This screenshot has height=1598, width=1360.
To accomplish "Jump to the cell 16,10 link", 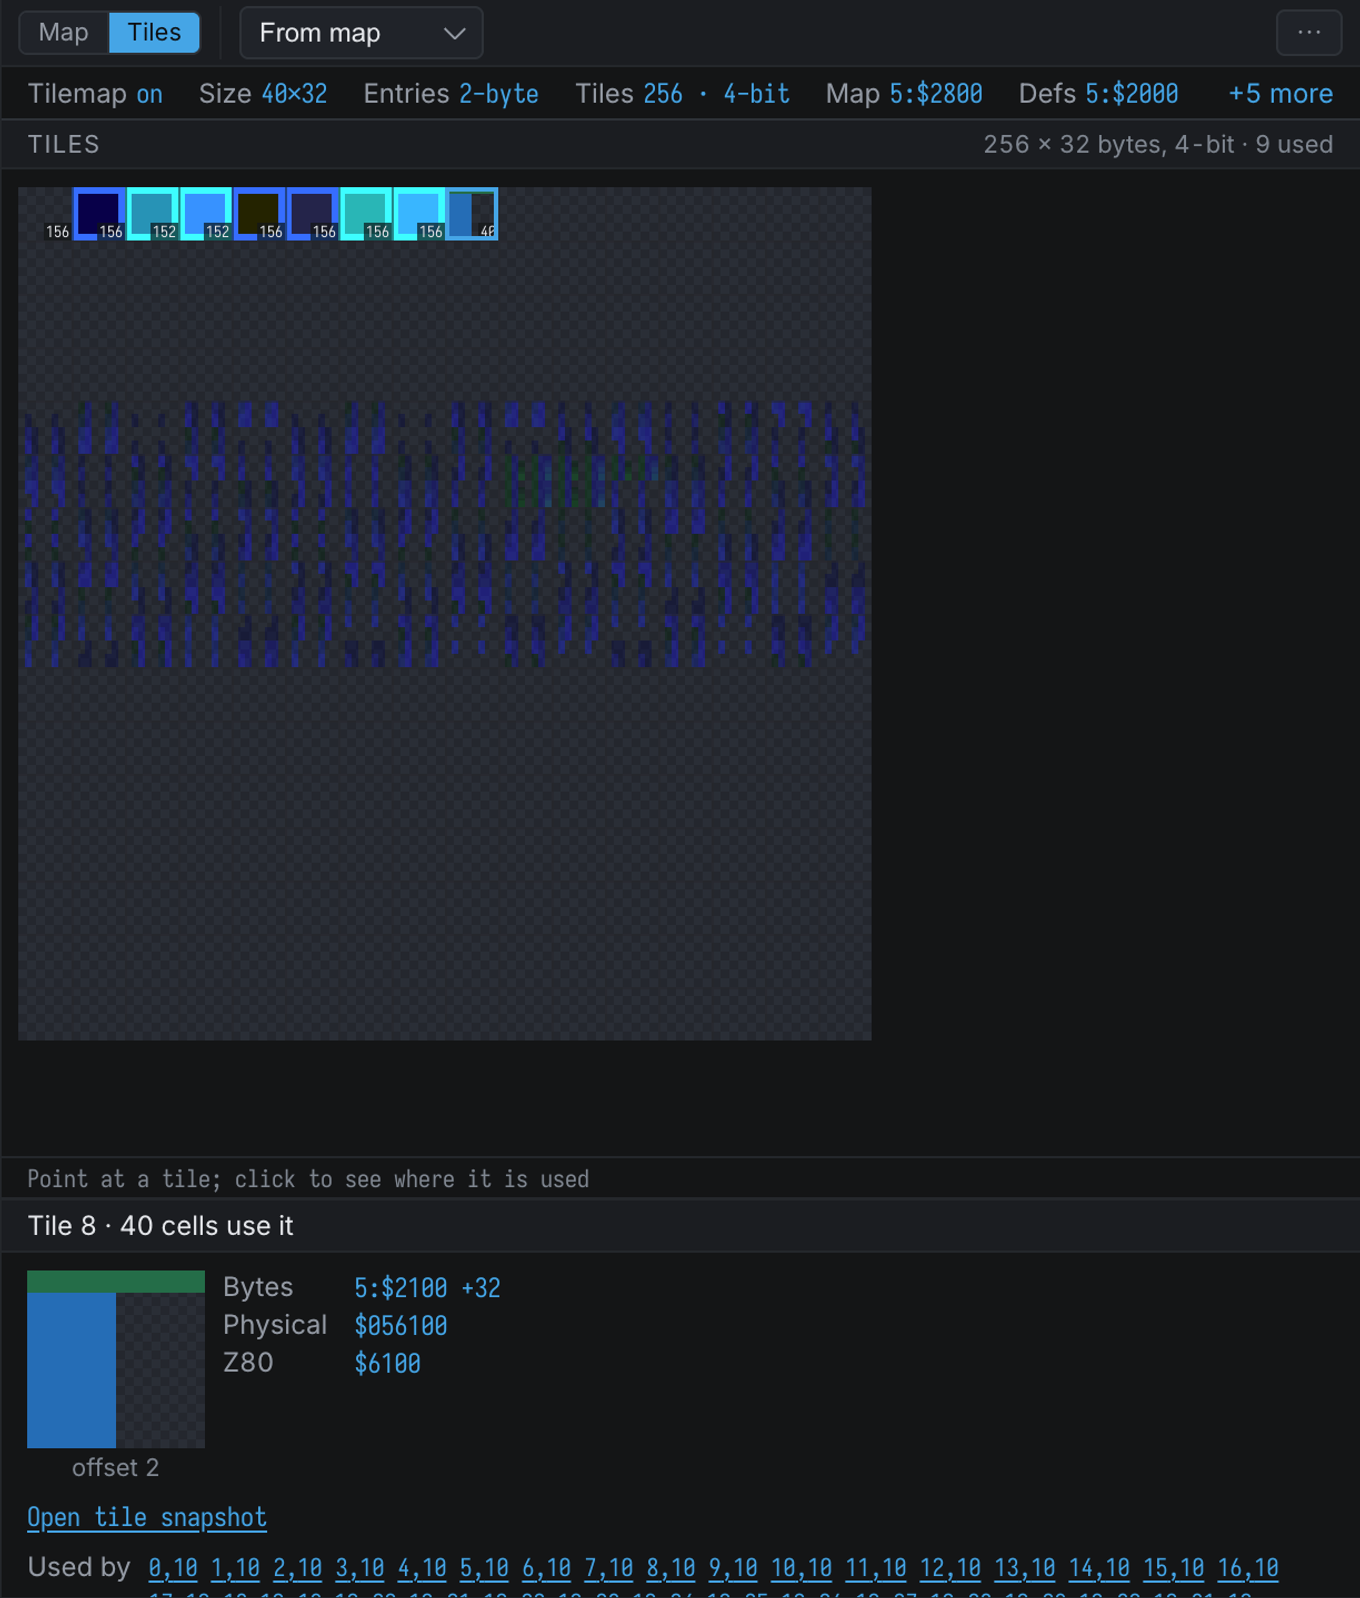I will pos(1248,1568).
